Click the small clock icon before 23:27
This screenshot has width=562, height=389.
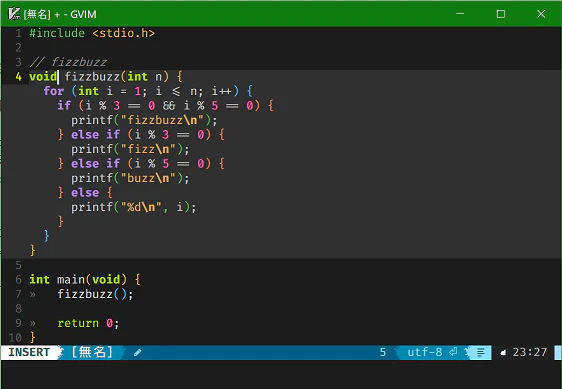pos(504,352)
